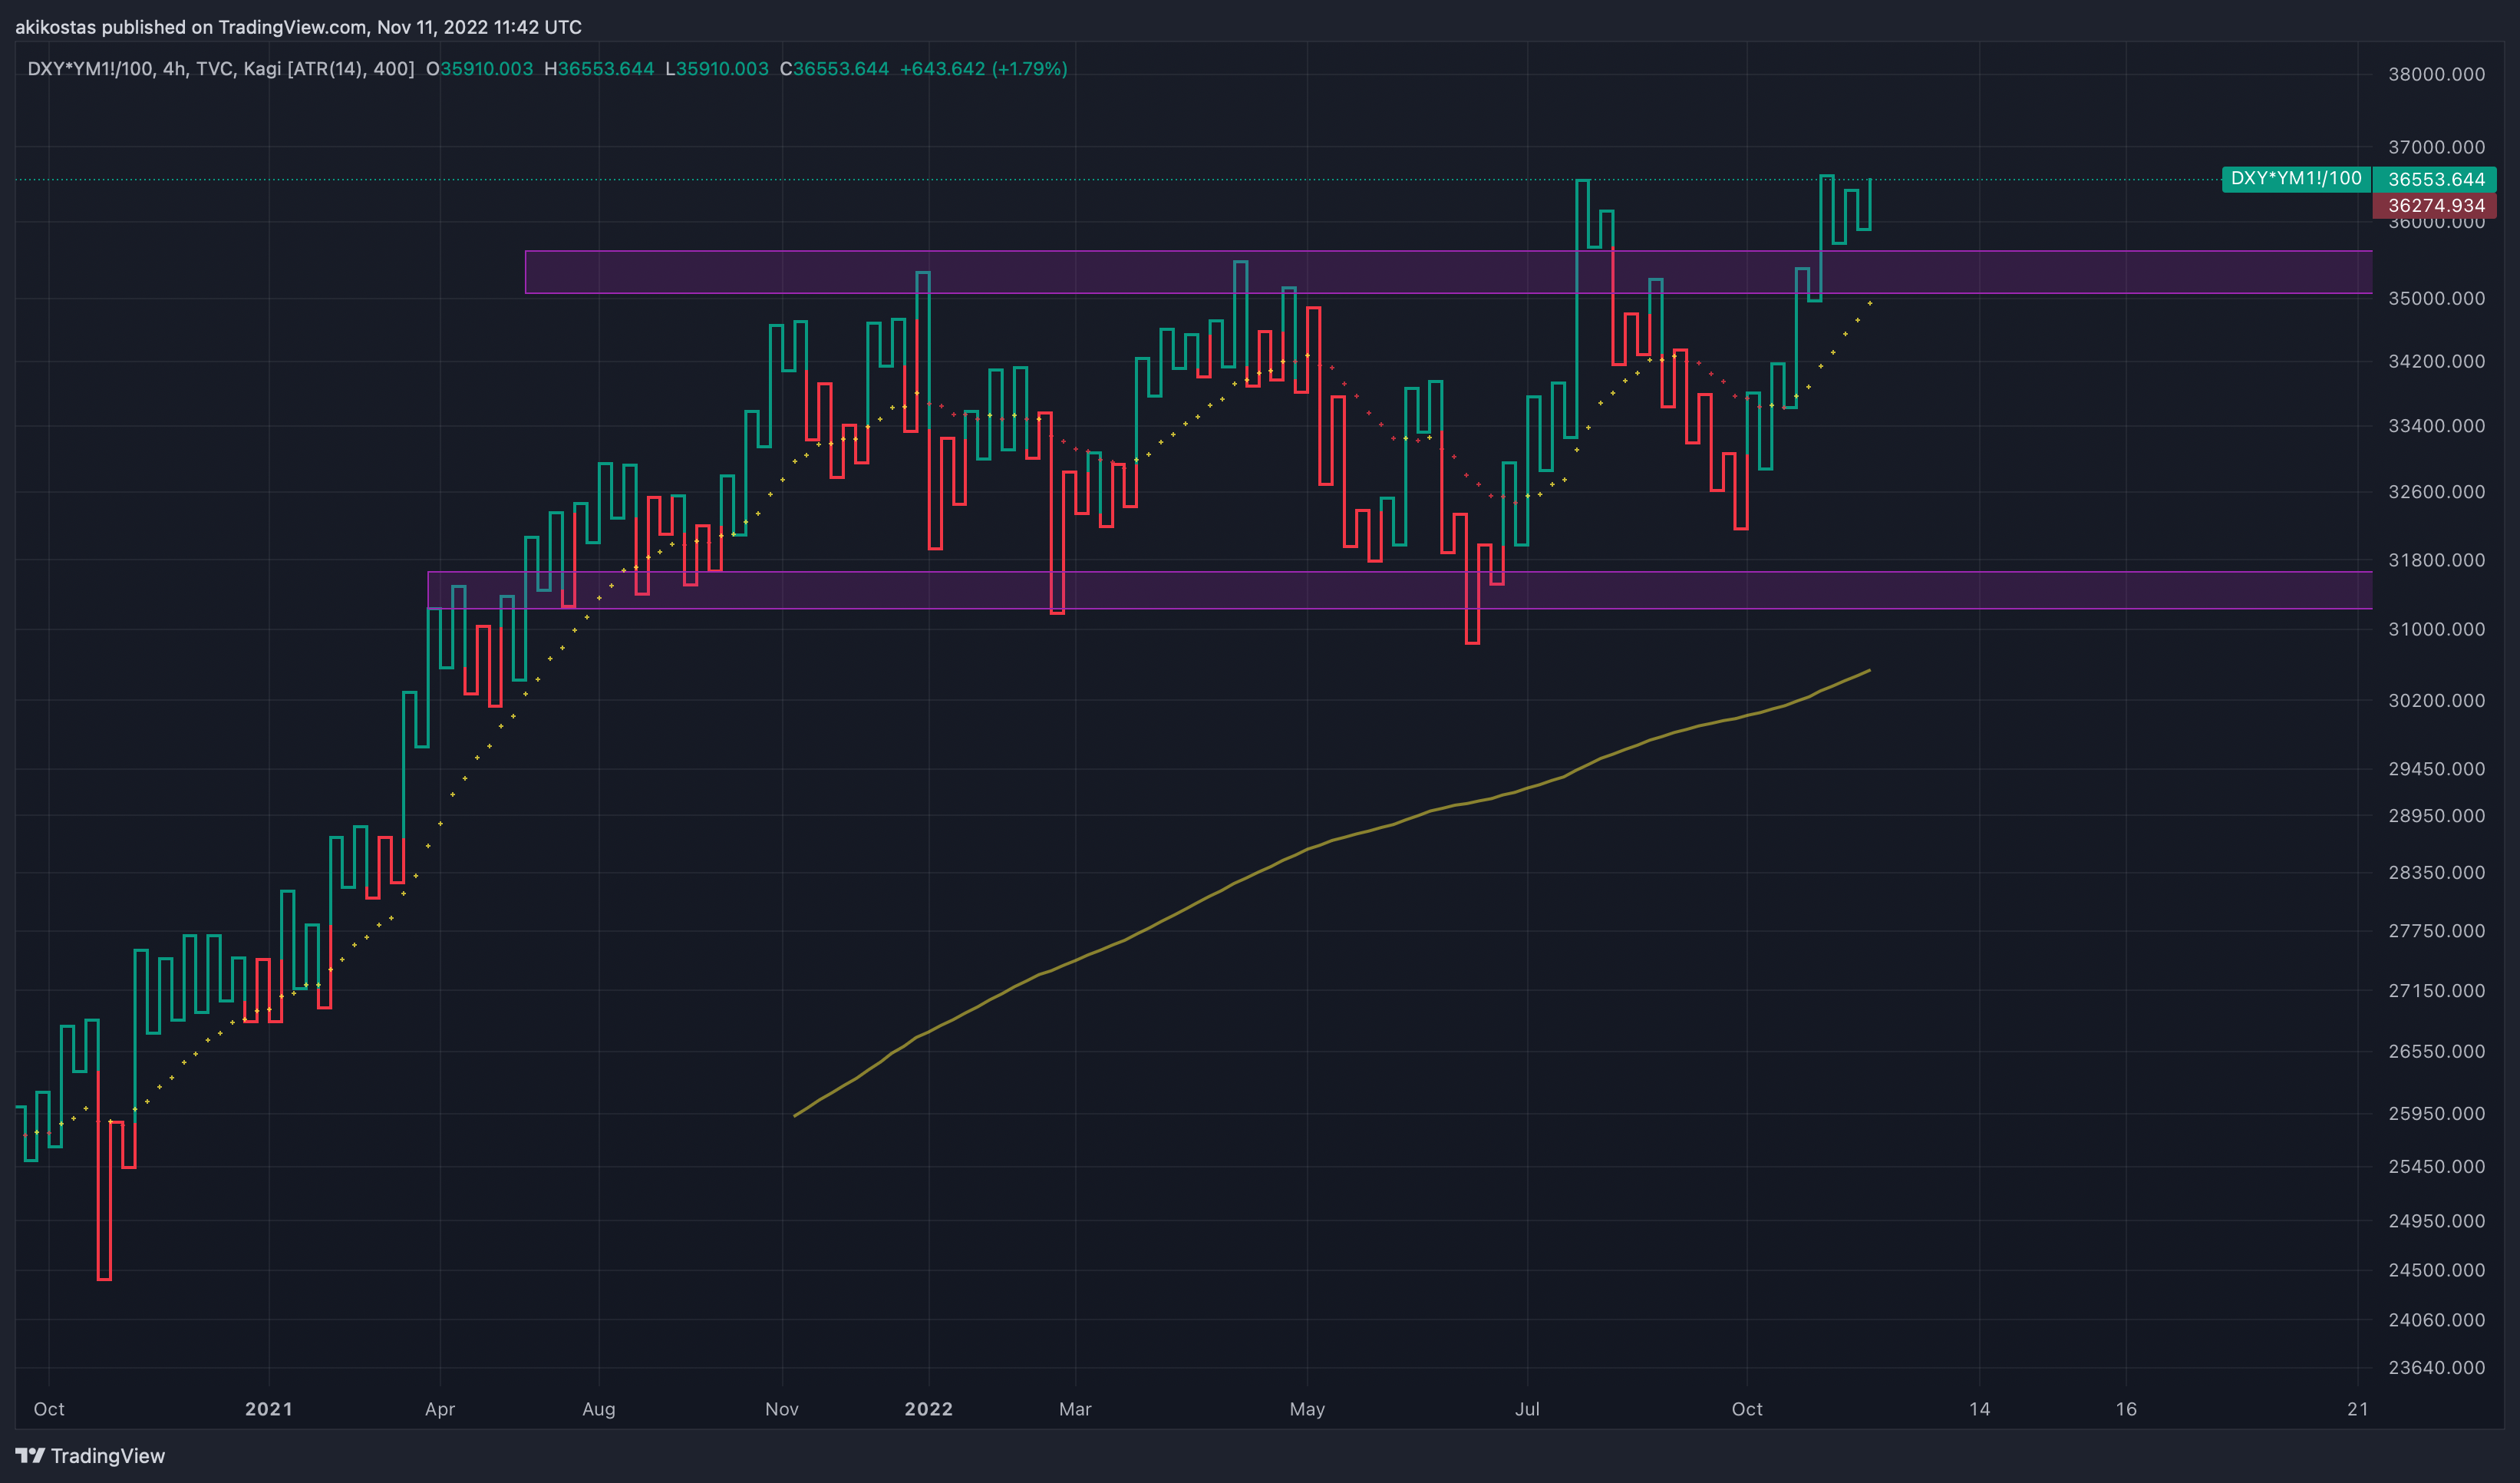Select the upper purple resistance zone rectangle
Screen dimensions: 2520x1483
1448,272
